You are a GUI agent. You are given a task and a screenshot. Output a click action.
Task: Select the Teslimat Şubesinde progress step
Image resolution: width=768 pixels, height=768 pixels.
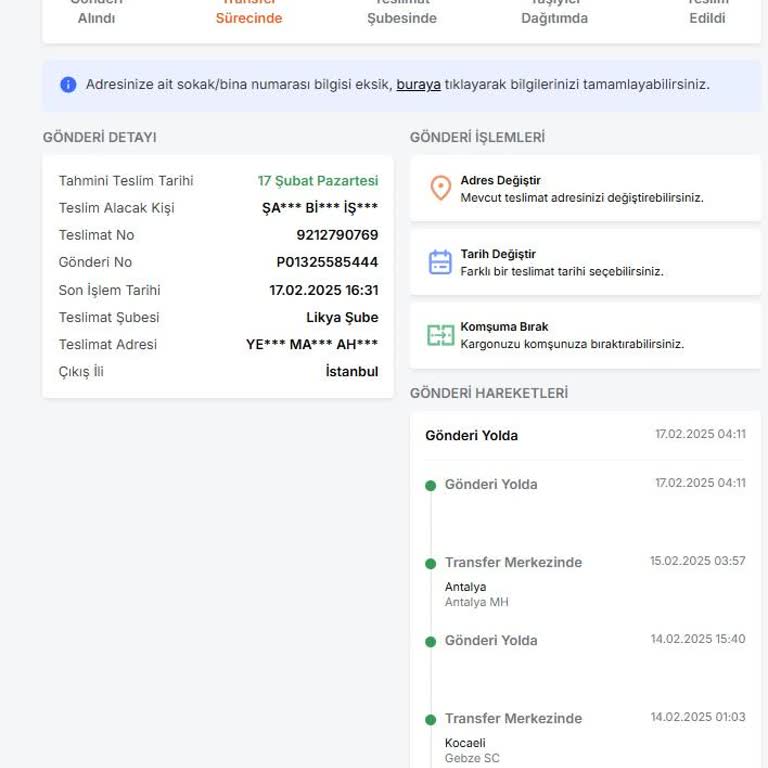401,10
